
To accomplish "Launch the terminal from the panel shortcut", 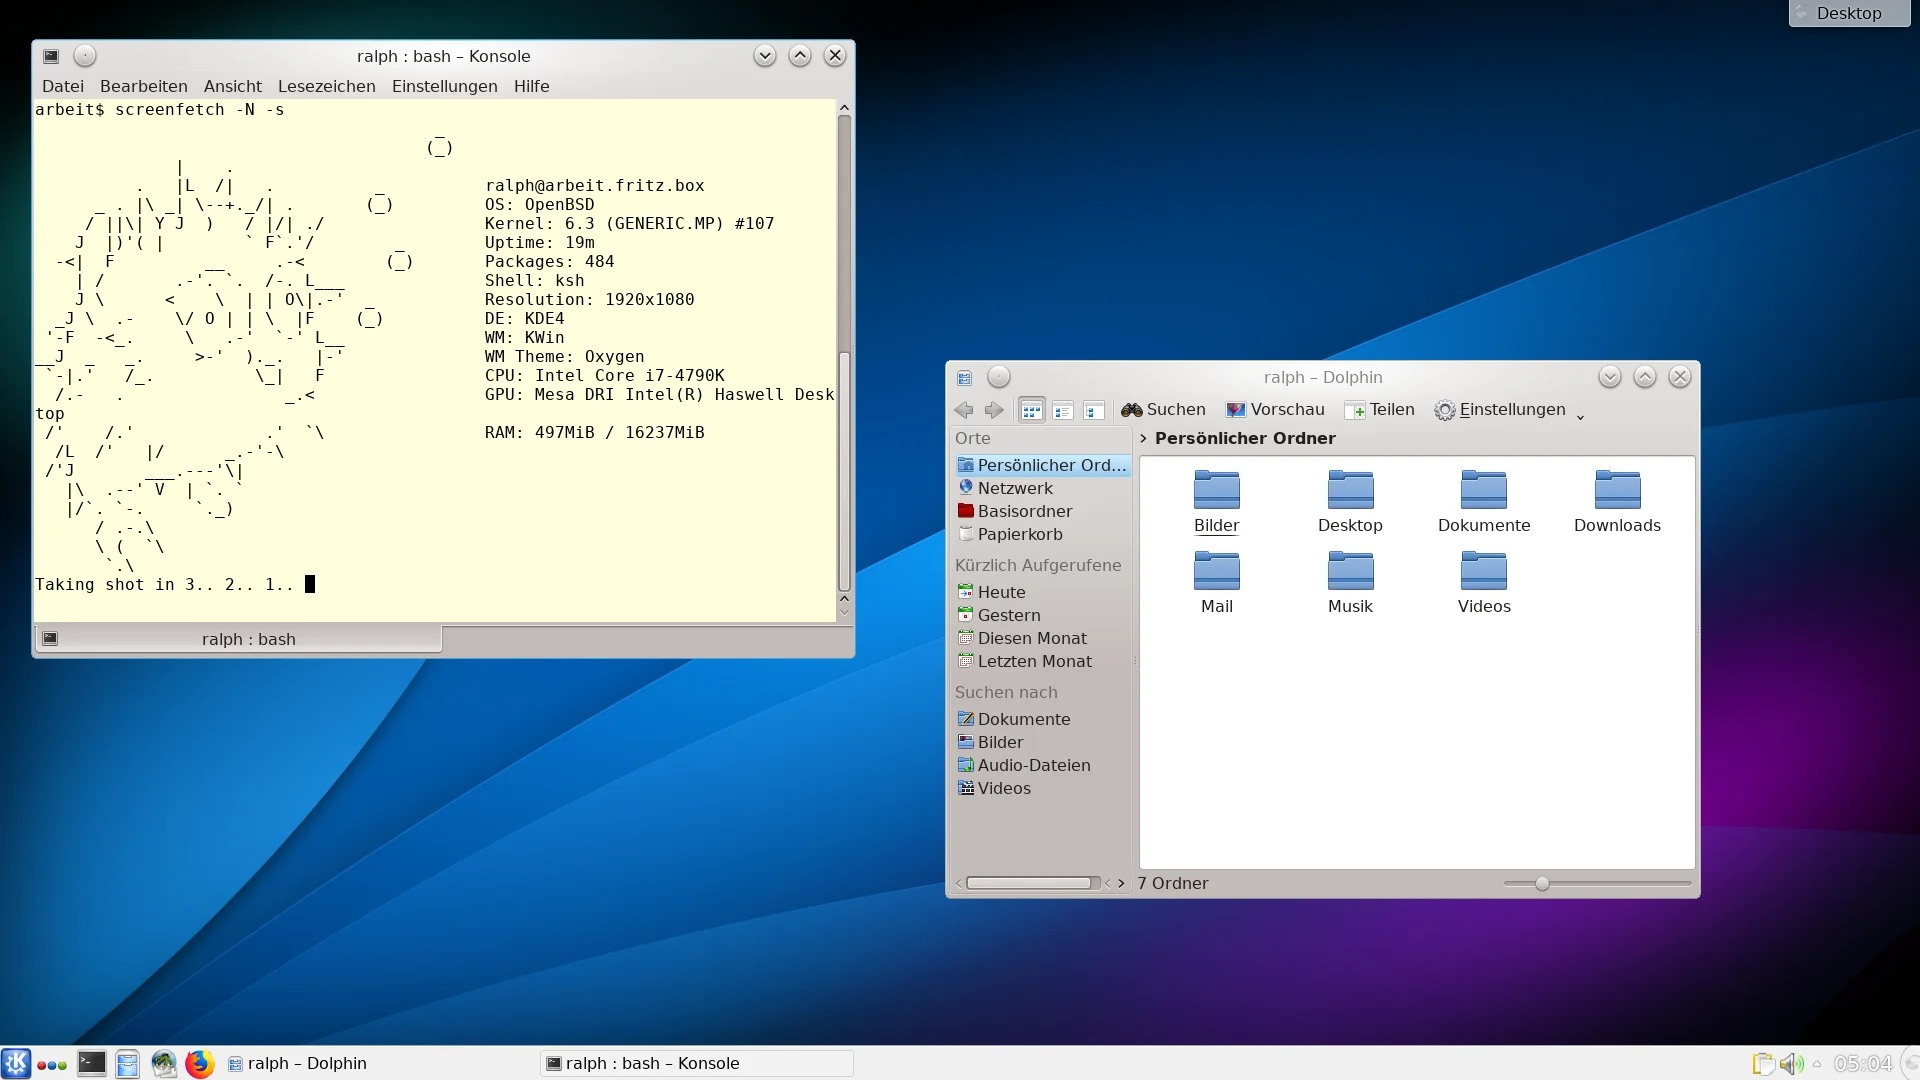I will point(92,1063).
